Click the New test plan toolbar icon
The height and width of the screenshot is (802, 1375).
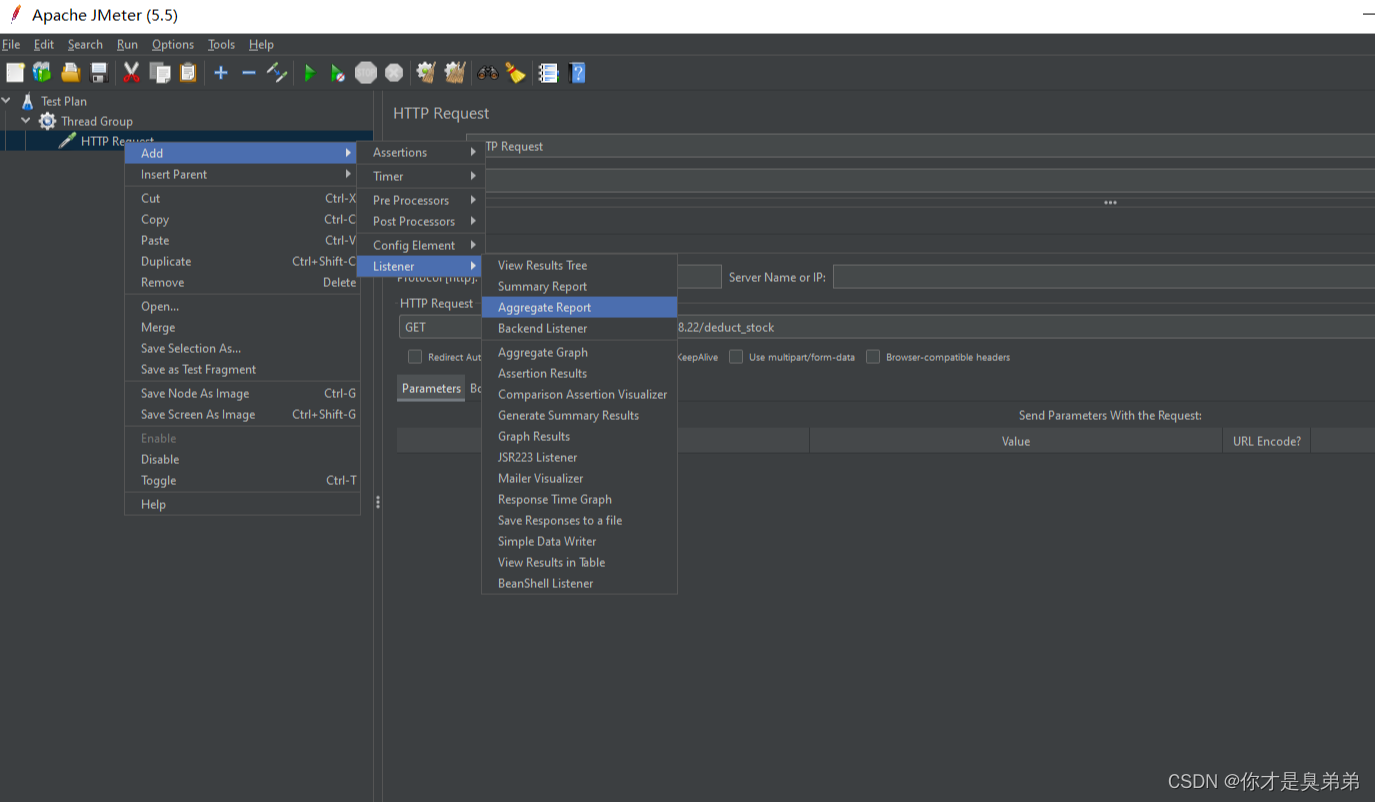[15, 72]
